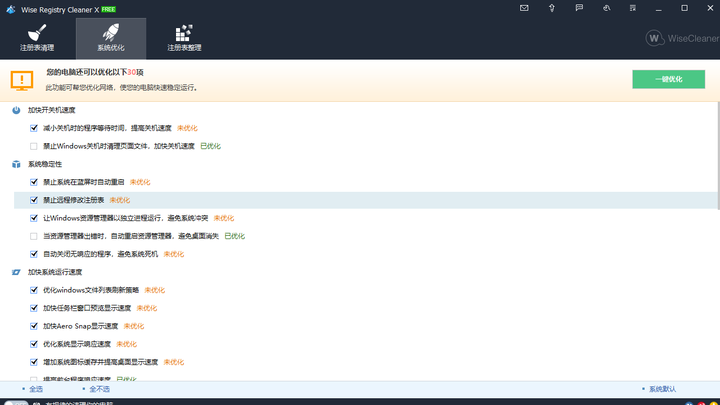The height and width of the screenshot is (405, 720).
Task: Enable 当资源管理器出错时自动重启 checkbox
Action: [34, 236]
